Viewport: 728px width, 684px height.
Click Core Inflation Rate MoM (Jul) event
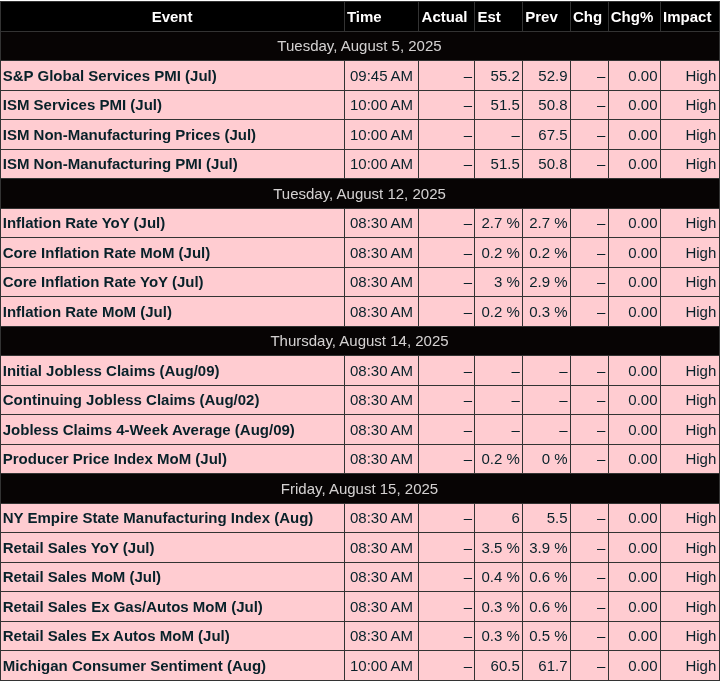(x=172, y=253)
